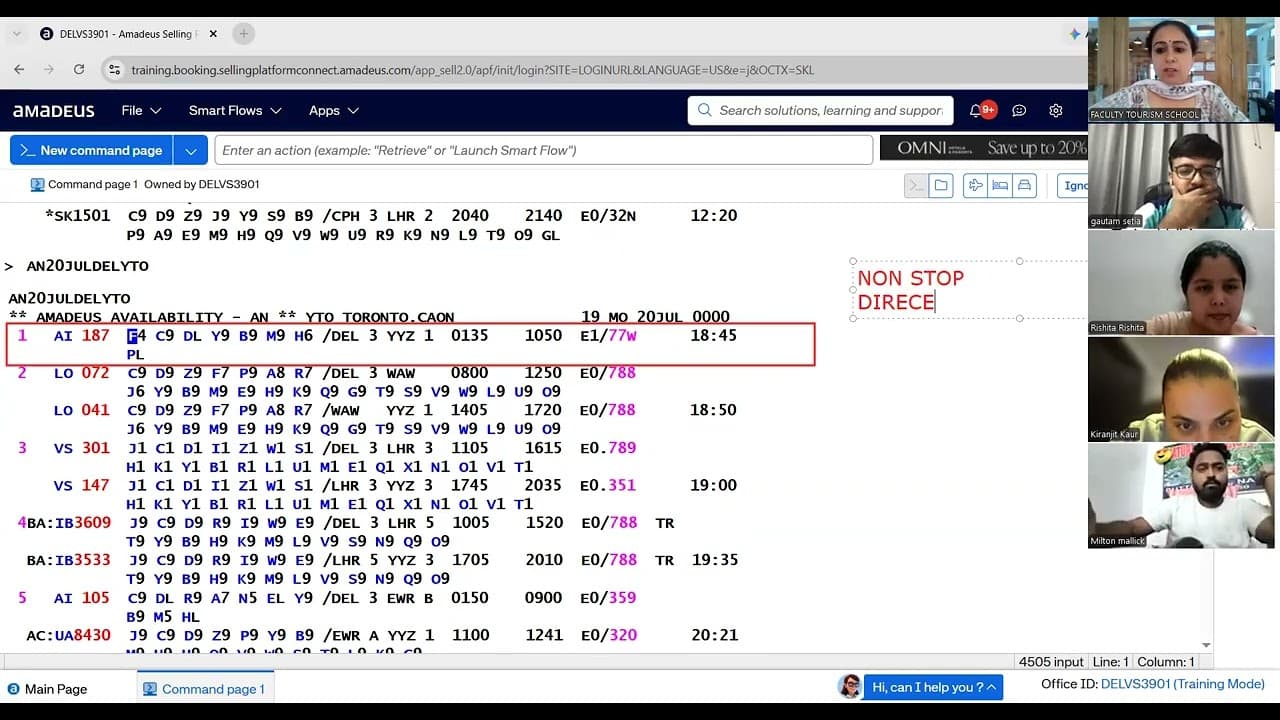Click the help assistant avatar icon

point(850,686)
